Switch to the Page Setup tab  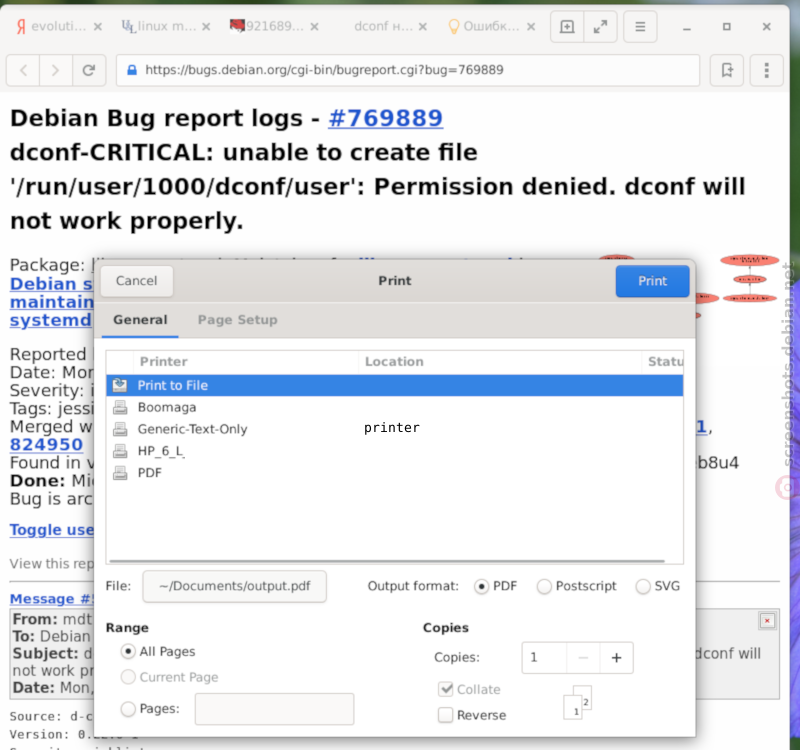tap(238, 320)
